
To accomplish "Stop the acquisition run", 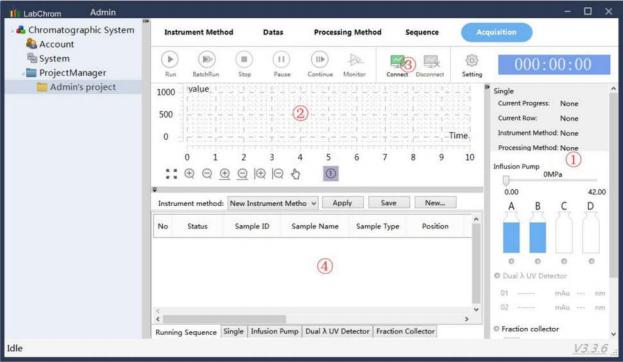I will [x=244, y=60].
